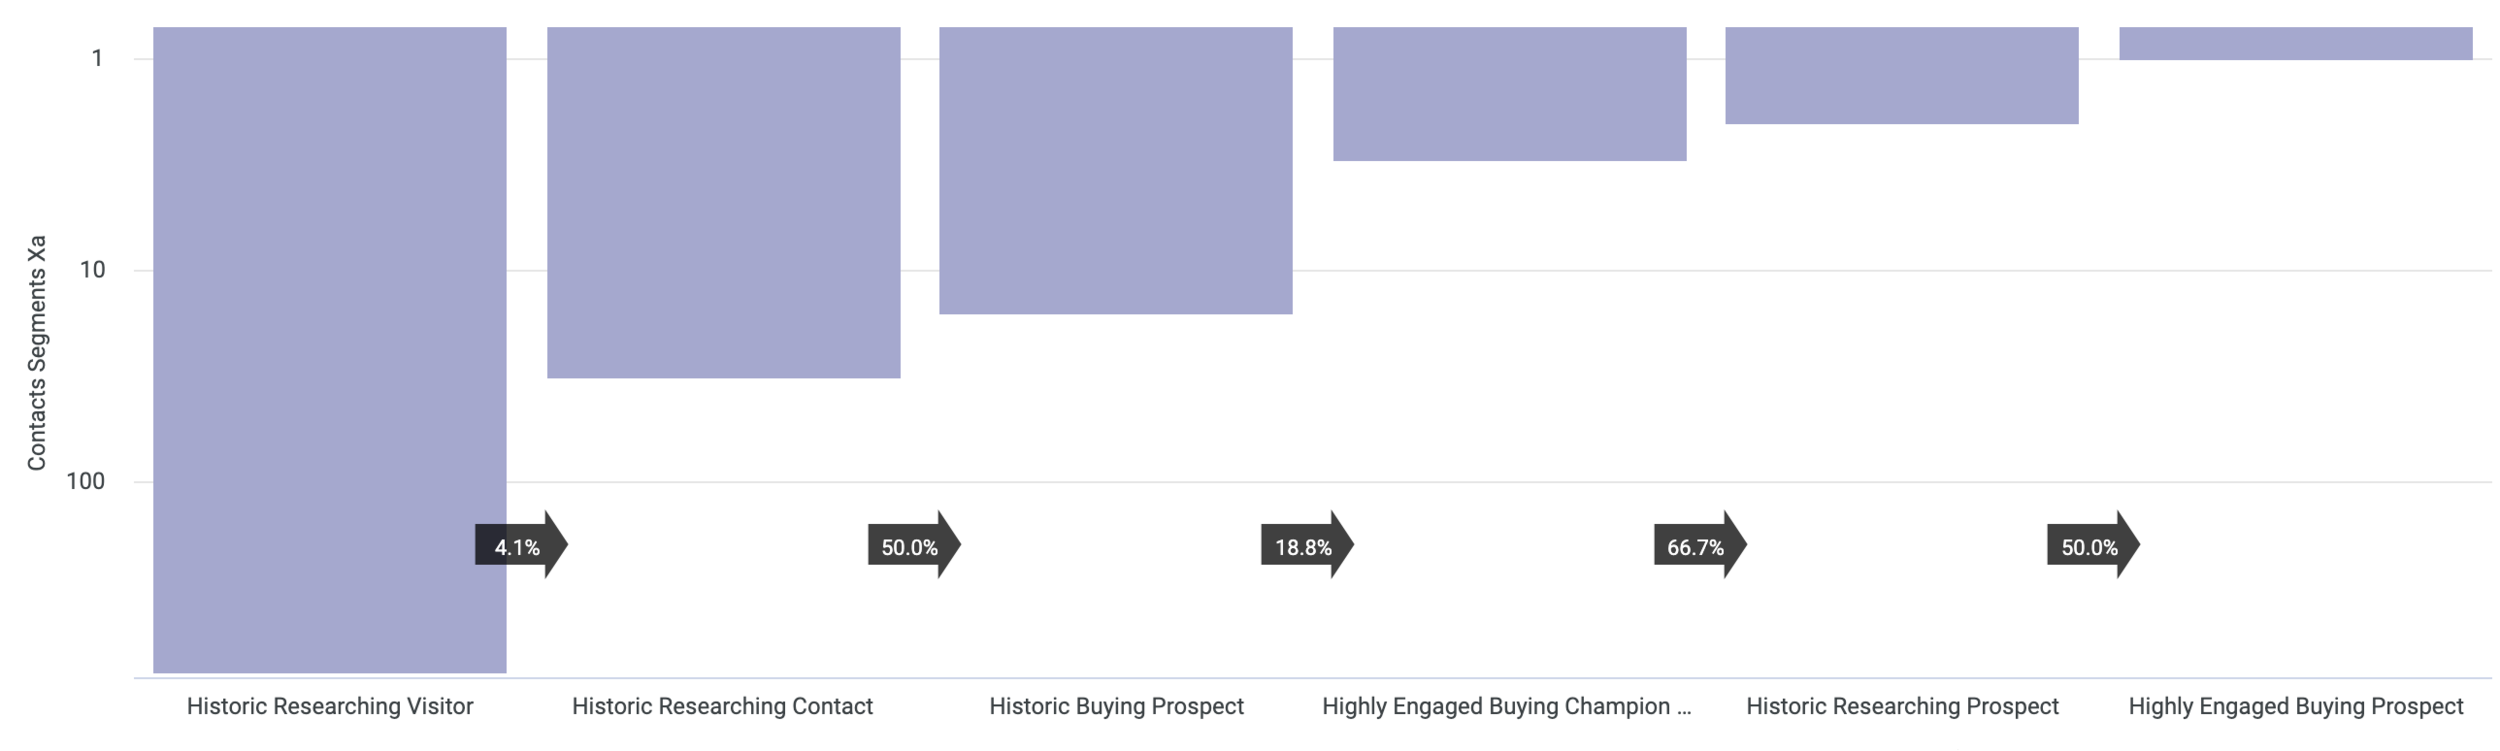Click the 100 tick on the y-axis
Screen dimensions: 2500x751
(x=86, y=481)
